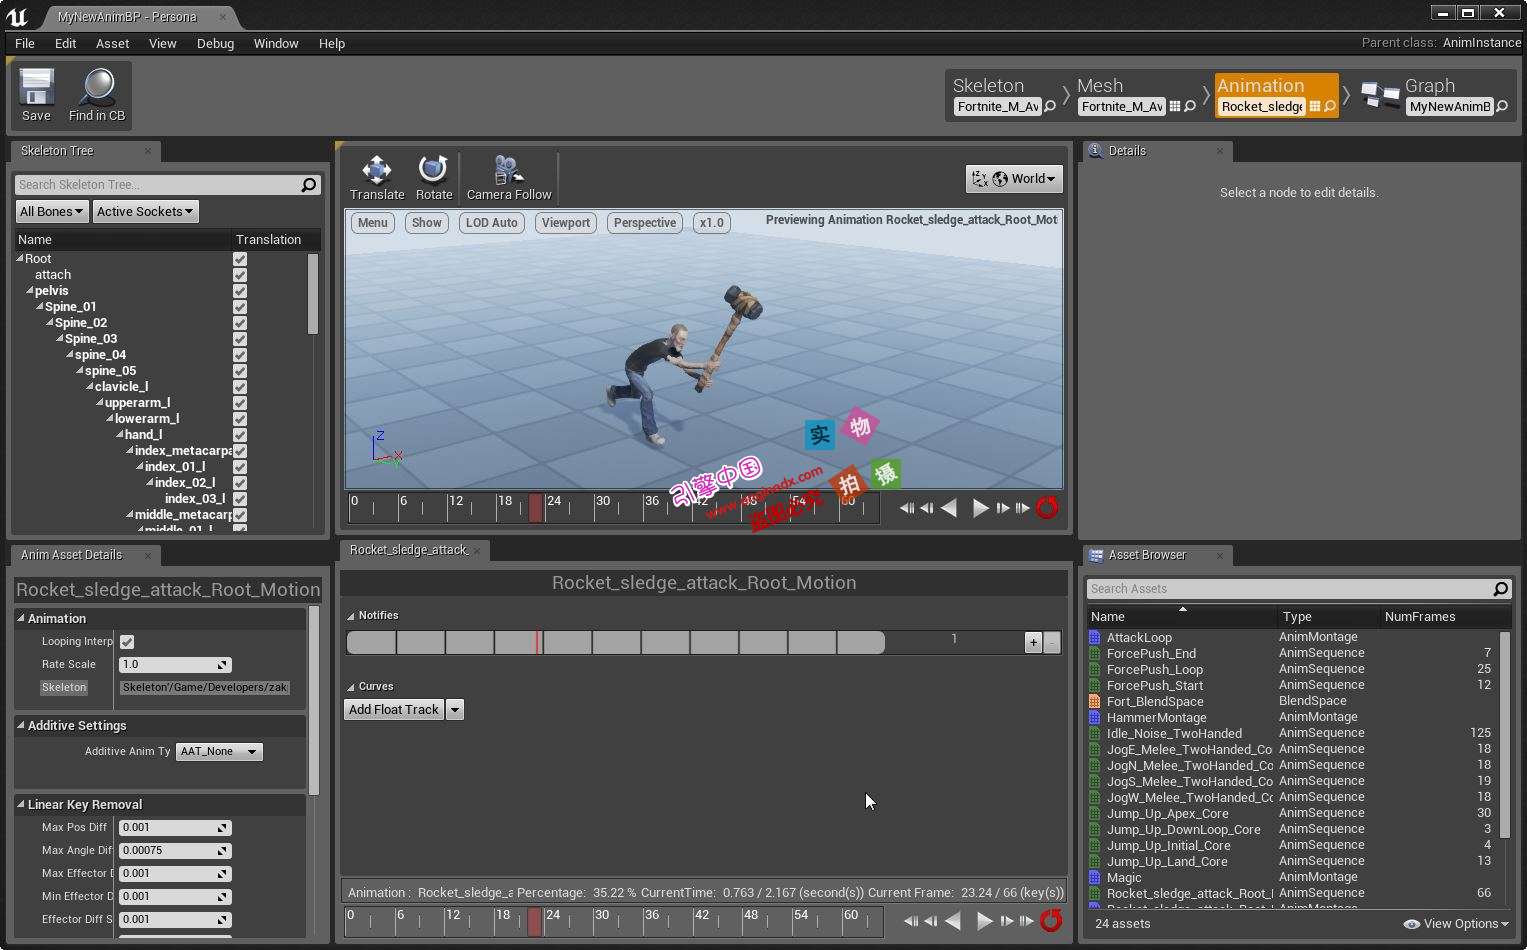Image resolution: width=1527 pixels, height=950 pixels.
Task: Open View Options in Asset Browser
Action: (x=1456, y=924)
